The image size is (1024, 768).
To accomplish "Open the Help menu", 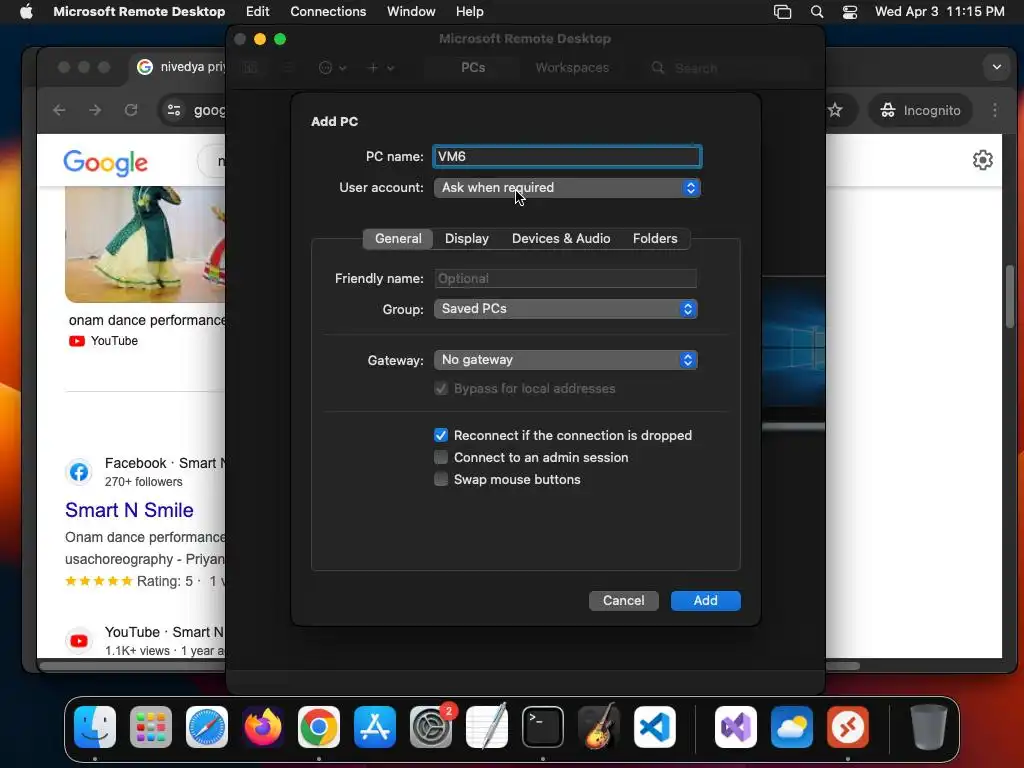I will (x=470, y=11).
